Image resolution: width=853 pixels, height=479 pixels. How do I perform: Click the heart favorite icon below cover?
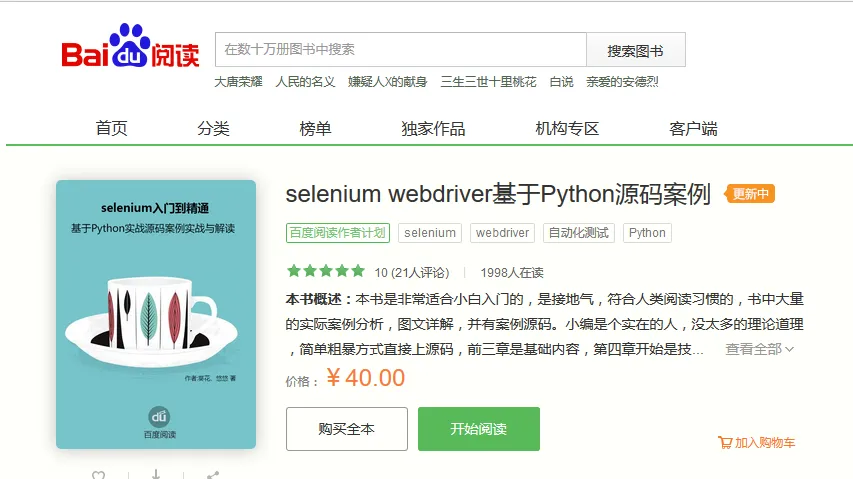coord(98,475)
